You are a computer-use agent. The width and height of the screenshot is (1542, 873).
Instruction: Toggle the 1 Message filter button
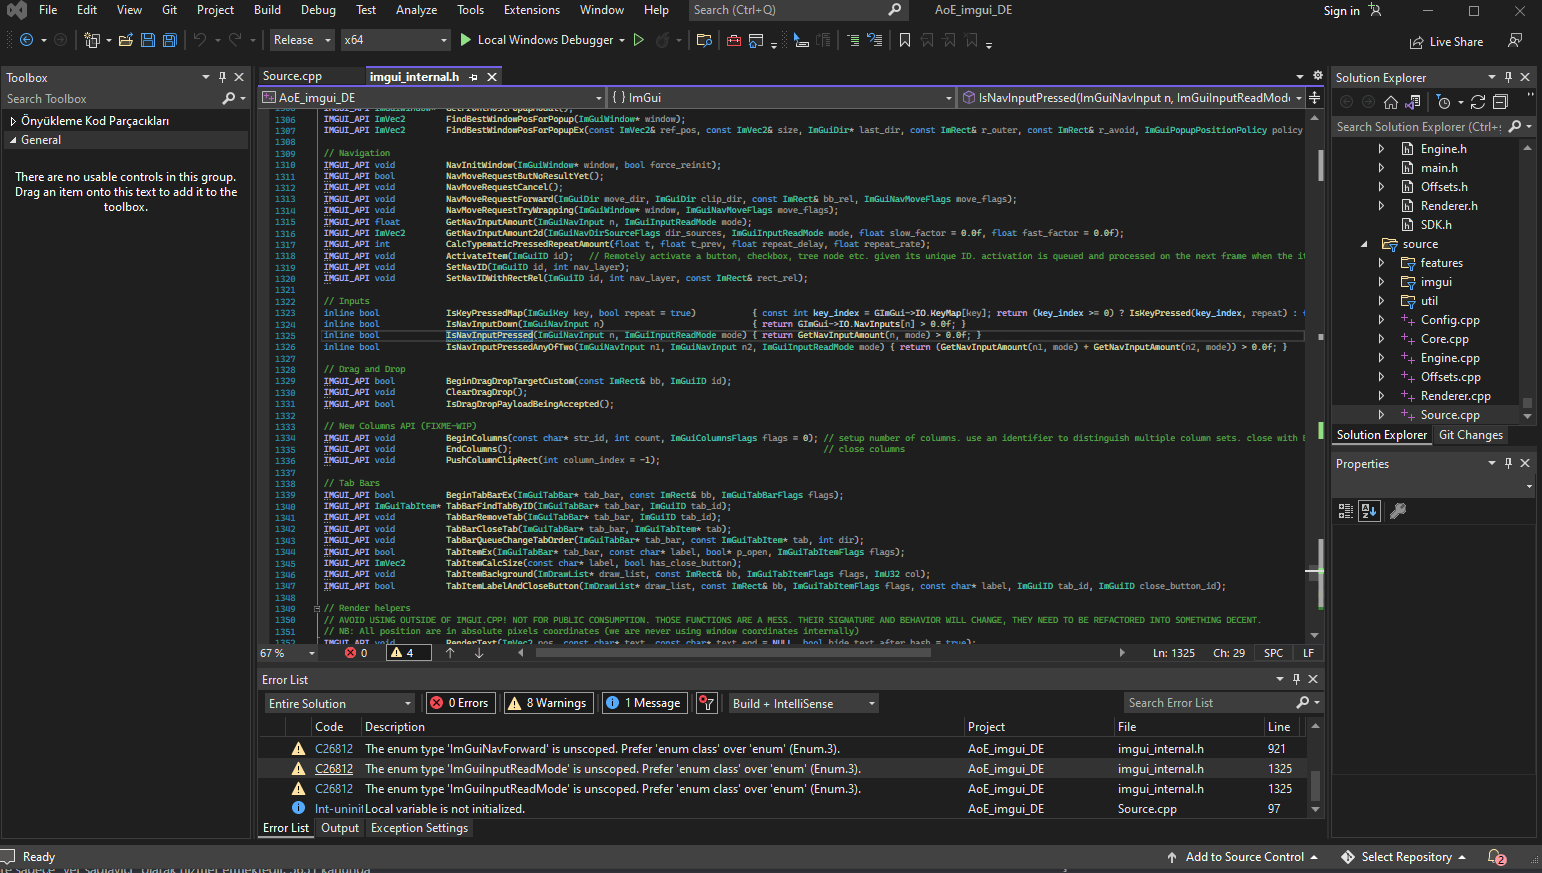(644, 703)
